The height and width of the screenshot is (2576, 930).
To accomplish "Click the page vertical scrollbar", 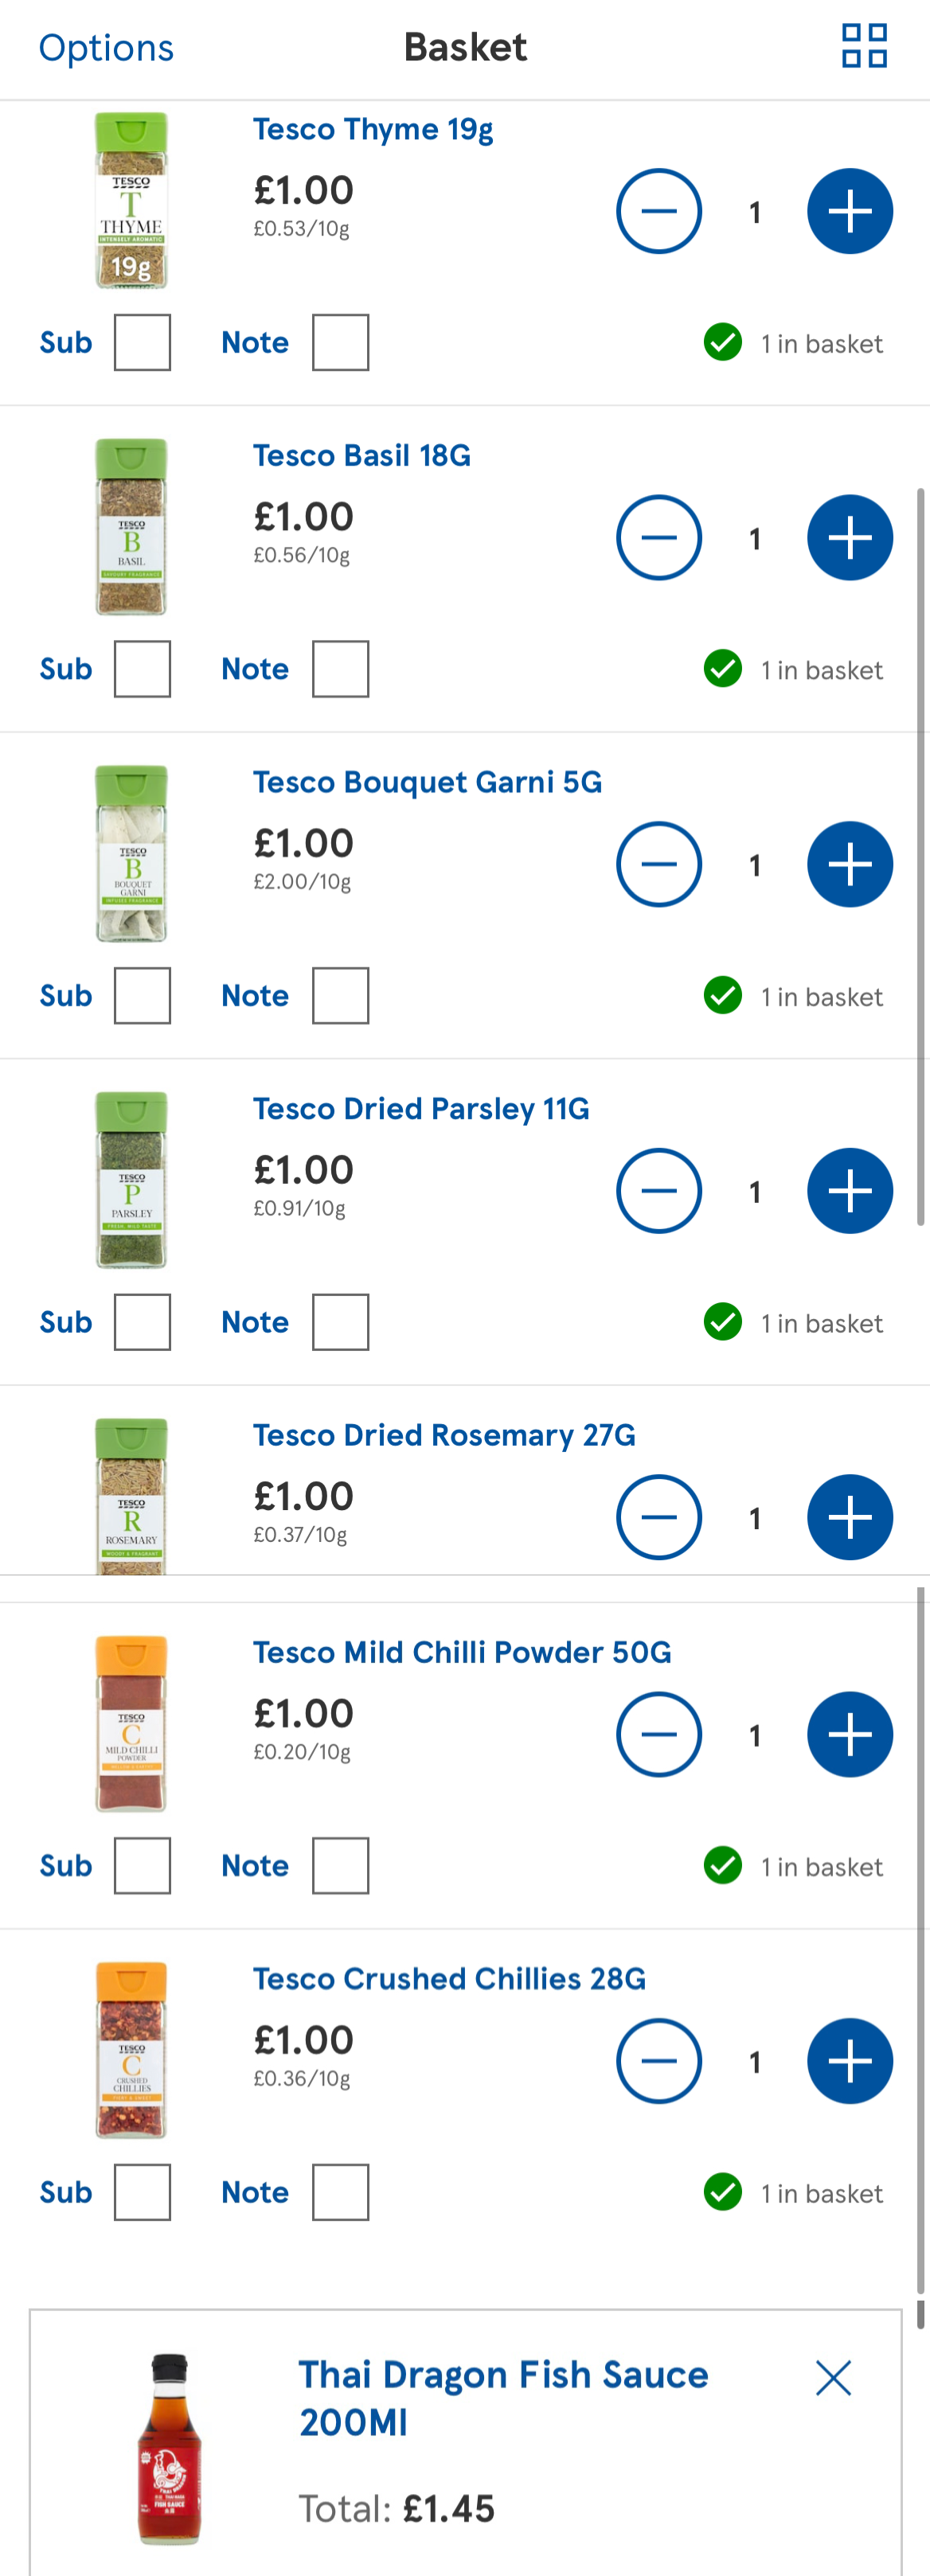I will tap(920, 857).
